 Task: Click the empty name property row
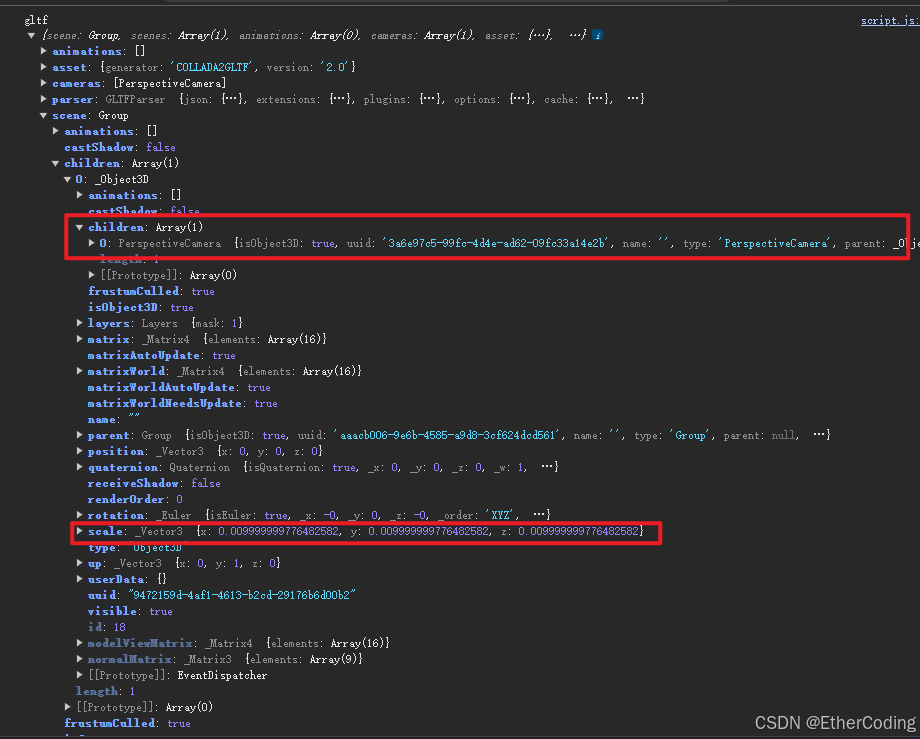coord(114,419)
